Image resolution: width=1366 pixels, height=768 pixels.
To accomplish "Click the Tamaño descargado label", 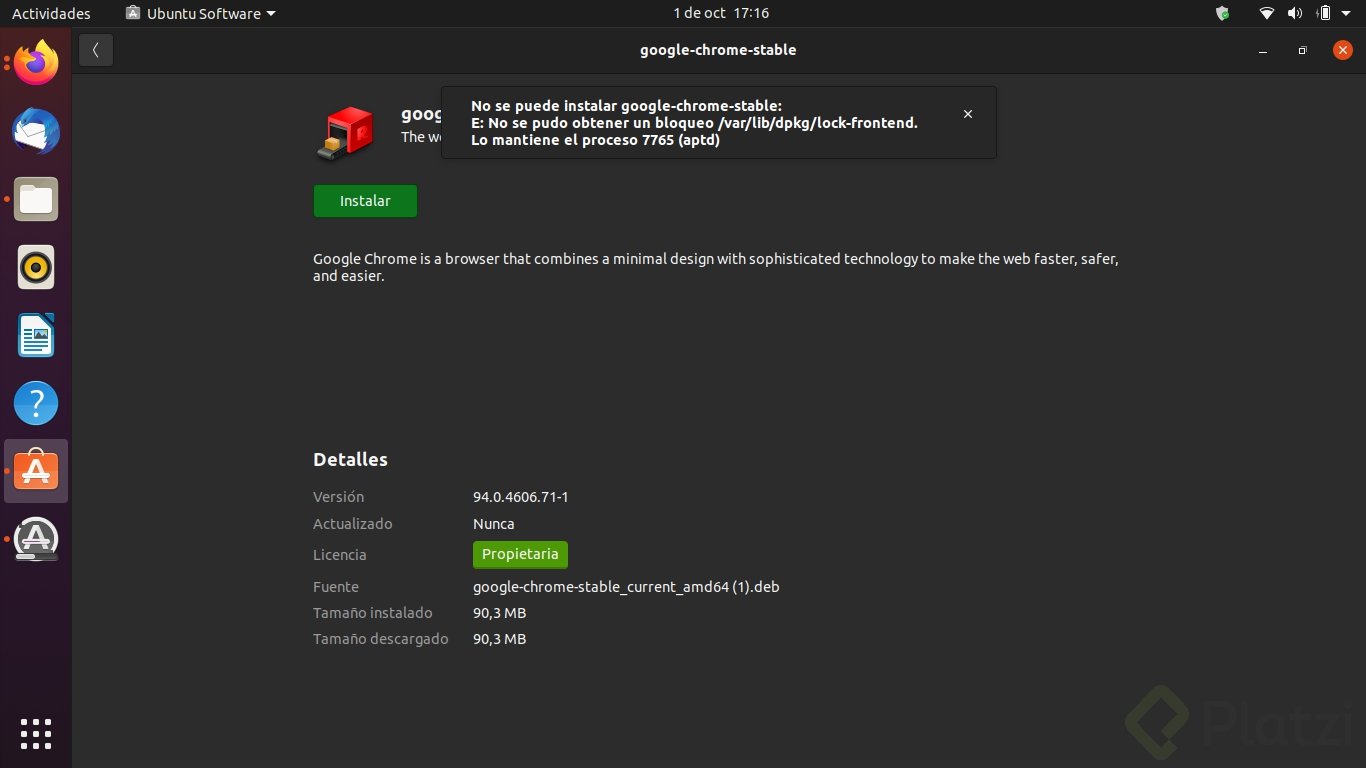I will click(x=381, y=639).
